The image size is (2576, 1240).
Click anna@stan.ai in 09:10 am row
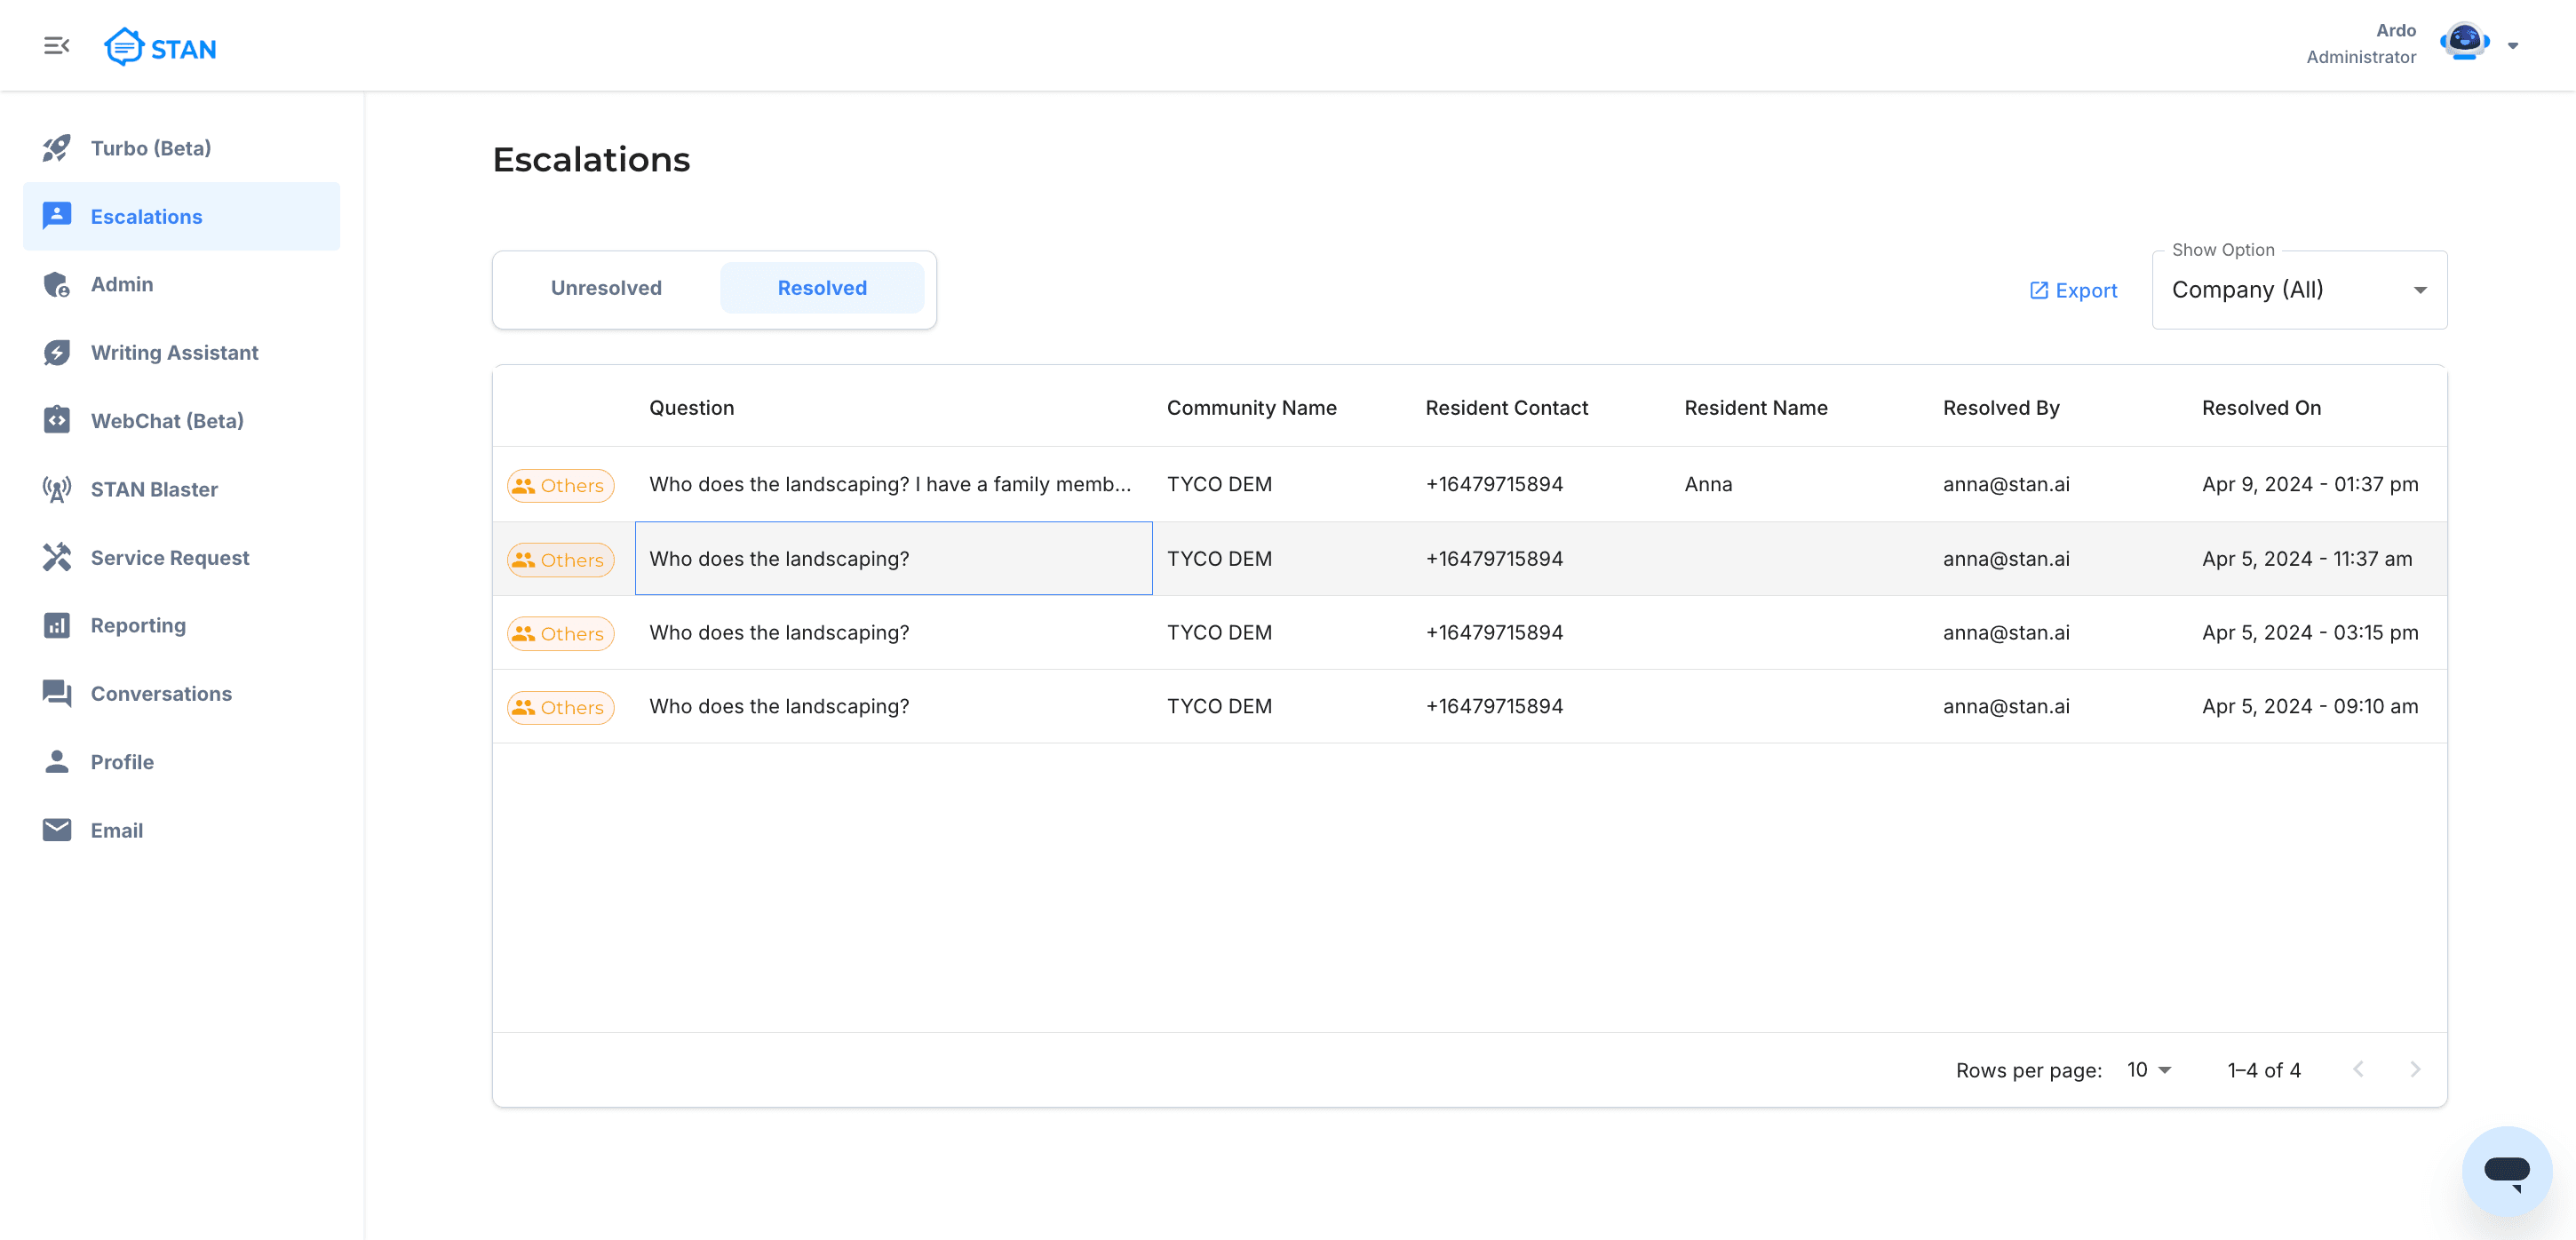2006,706
